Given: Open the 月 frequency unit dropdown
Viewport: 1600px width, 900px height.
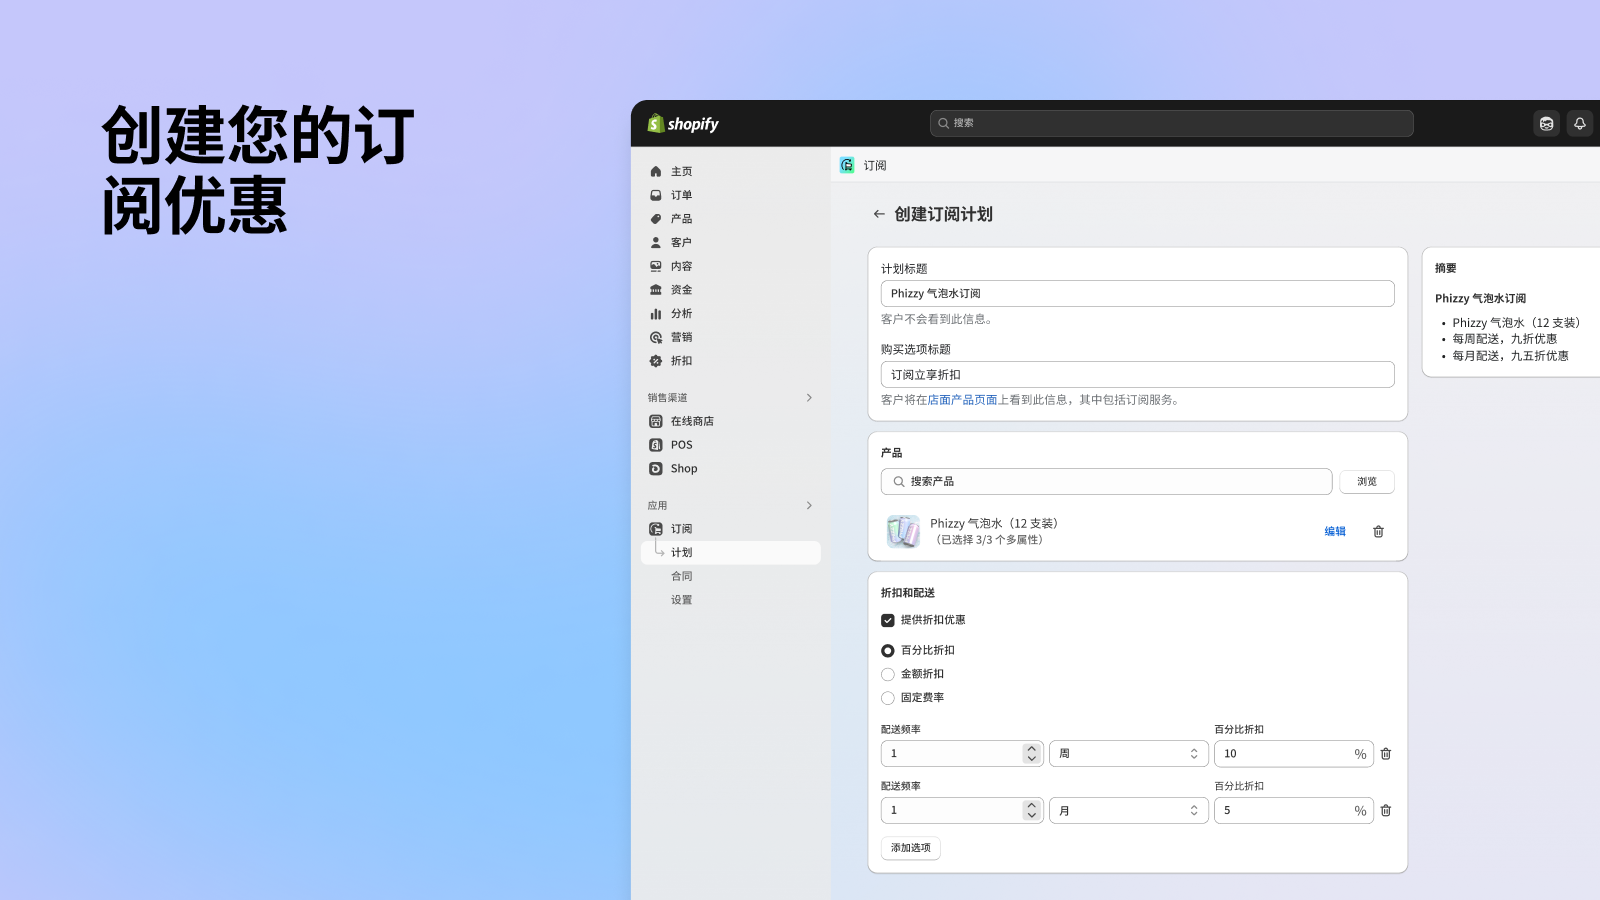Looking at the screenshot, I should (1128, 811).
